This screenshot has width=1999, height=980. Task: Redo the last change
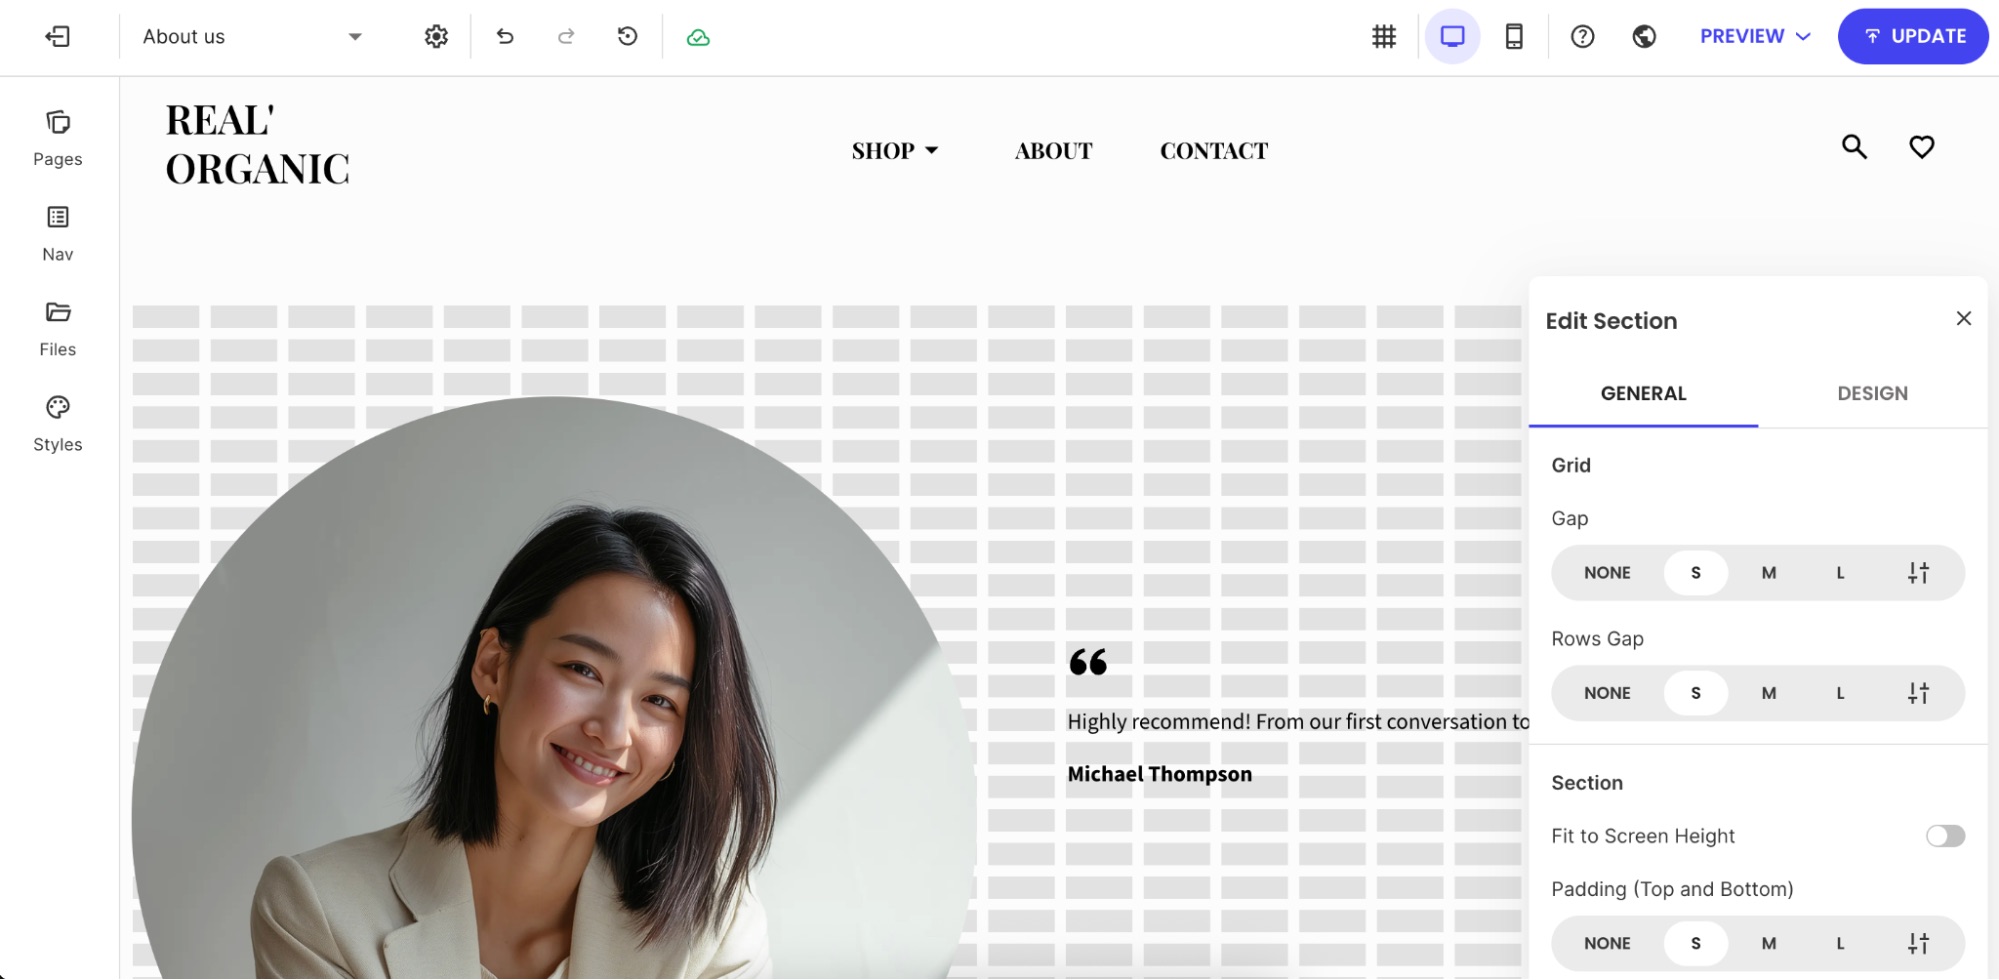(566, 37)
